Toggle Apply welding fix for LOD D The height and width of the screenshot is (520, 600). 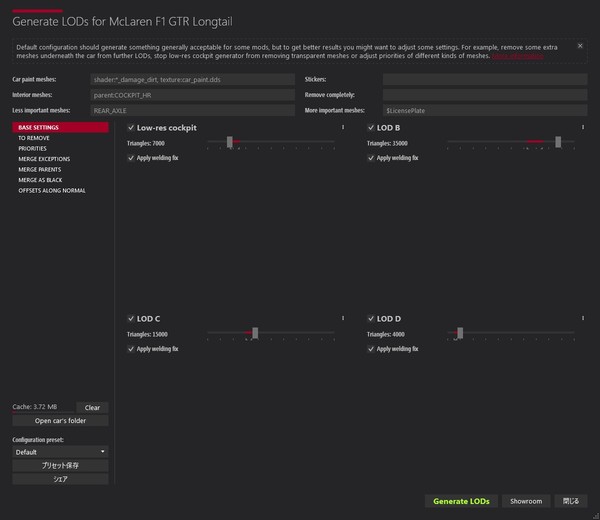click(x=371, y=349)
